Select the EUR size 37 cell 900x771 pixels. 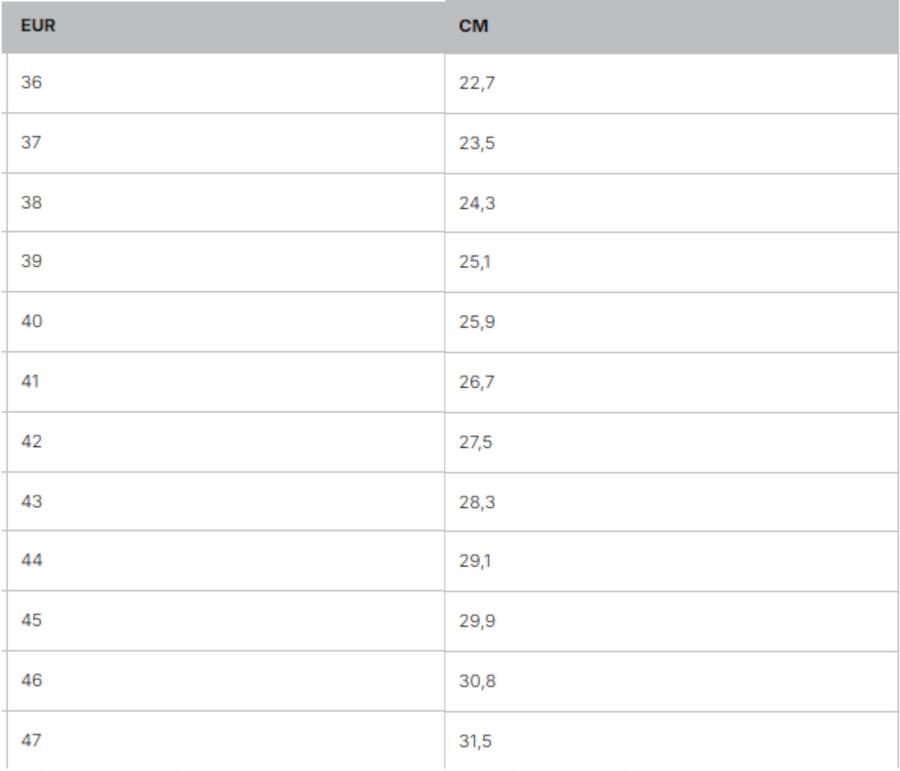32,142
